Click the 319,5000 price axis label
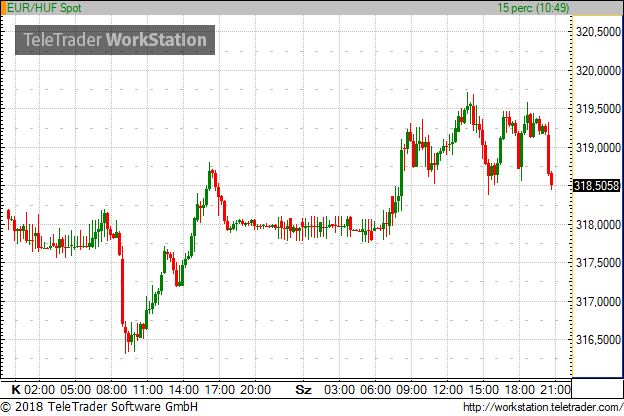Screen dimensions: 624x416 point(598,109)
